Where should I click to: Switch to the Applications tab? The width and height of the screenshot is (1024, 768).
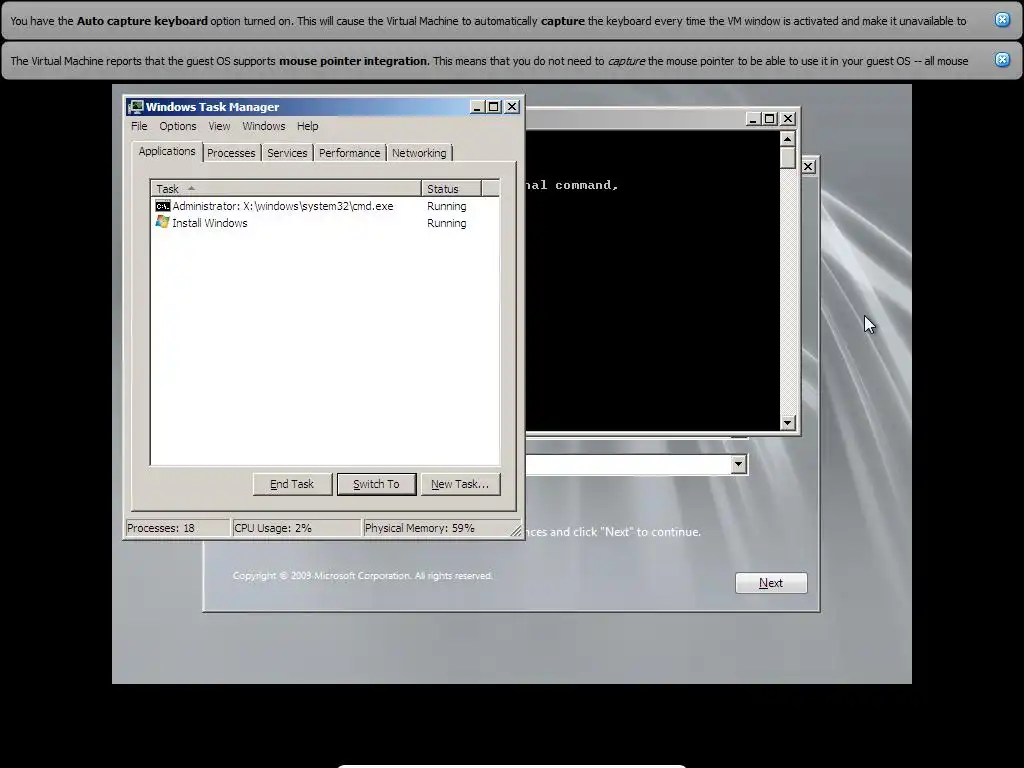pos(167,151)
